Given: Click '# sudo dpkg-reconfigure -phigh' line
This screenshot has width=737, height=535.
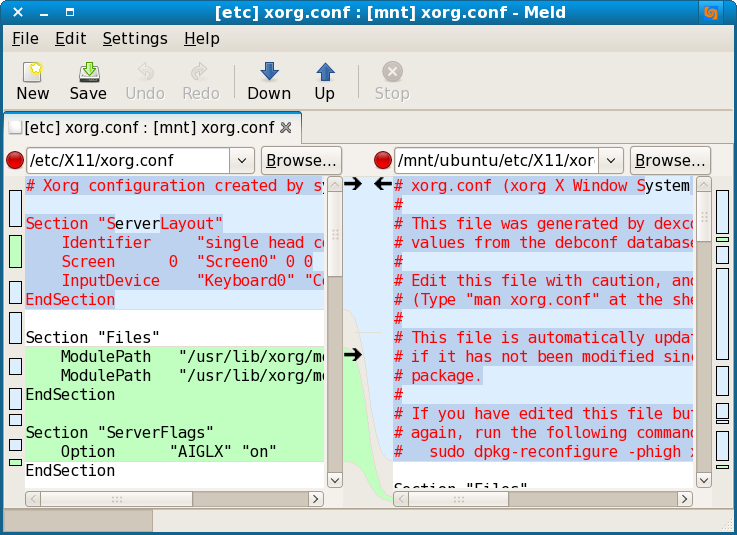Looking at the screenshot, I should pos(543,451).
